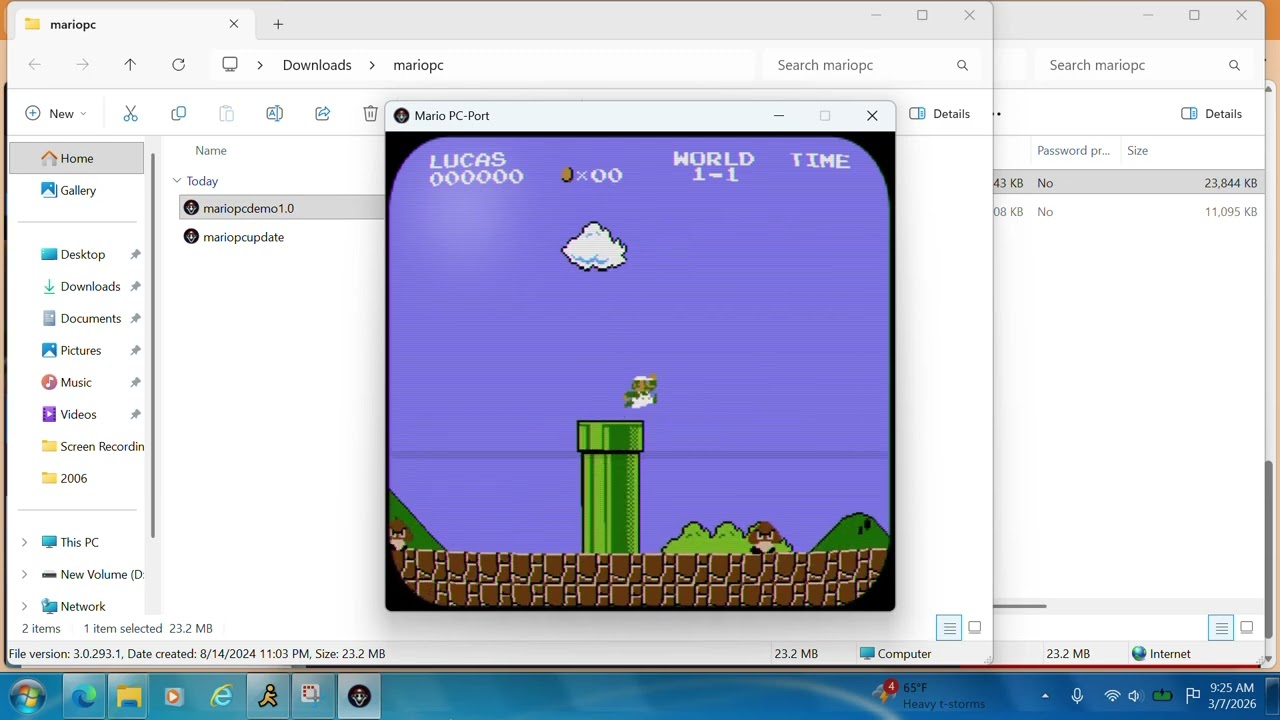
Task: Open Gallery in navigation pane
Action: (77, 190)
